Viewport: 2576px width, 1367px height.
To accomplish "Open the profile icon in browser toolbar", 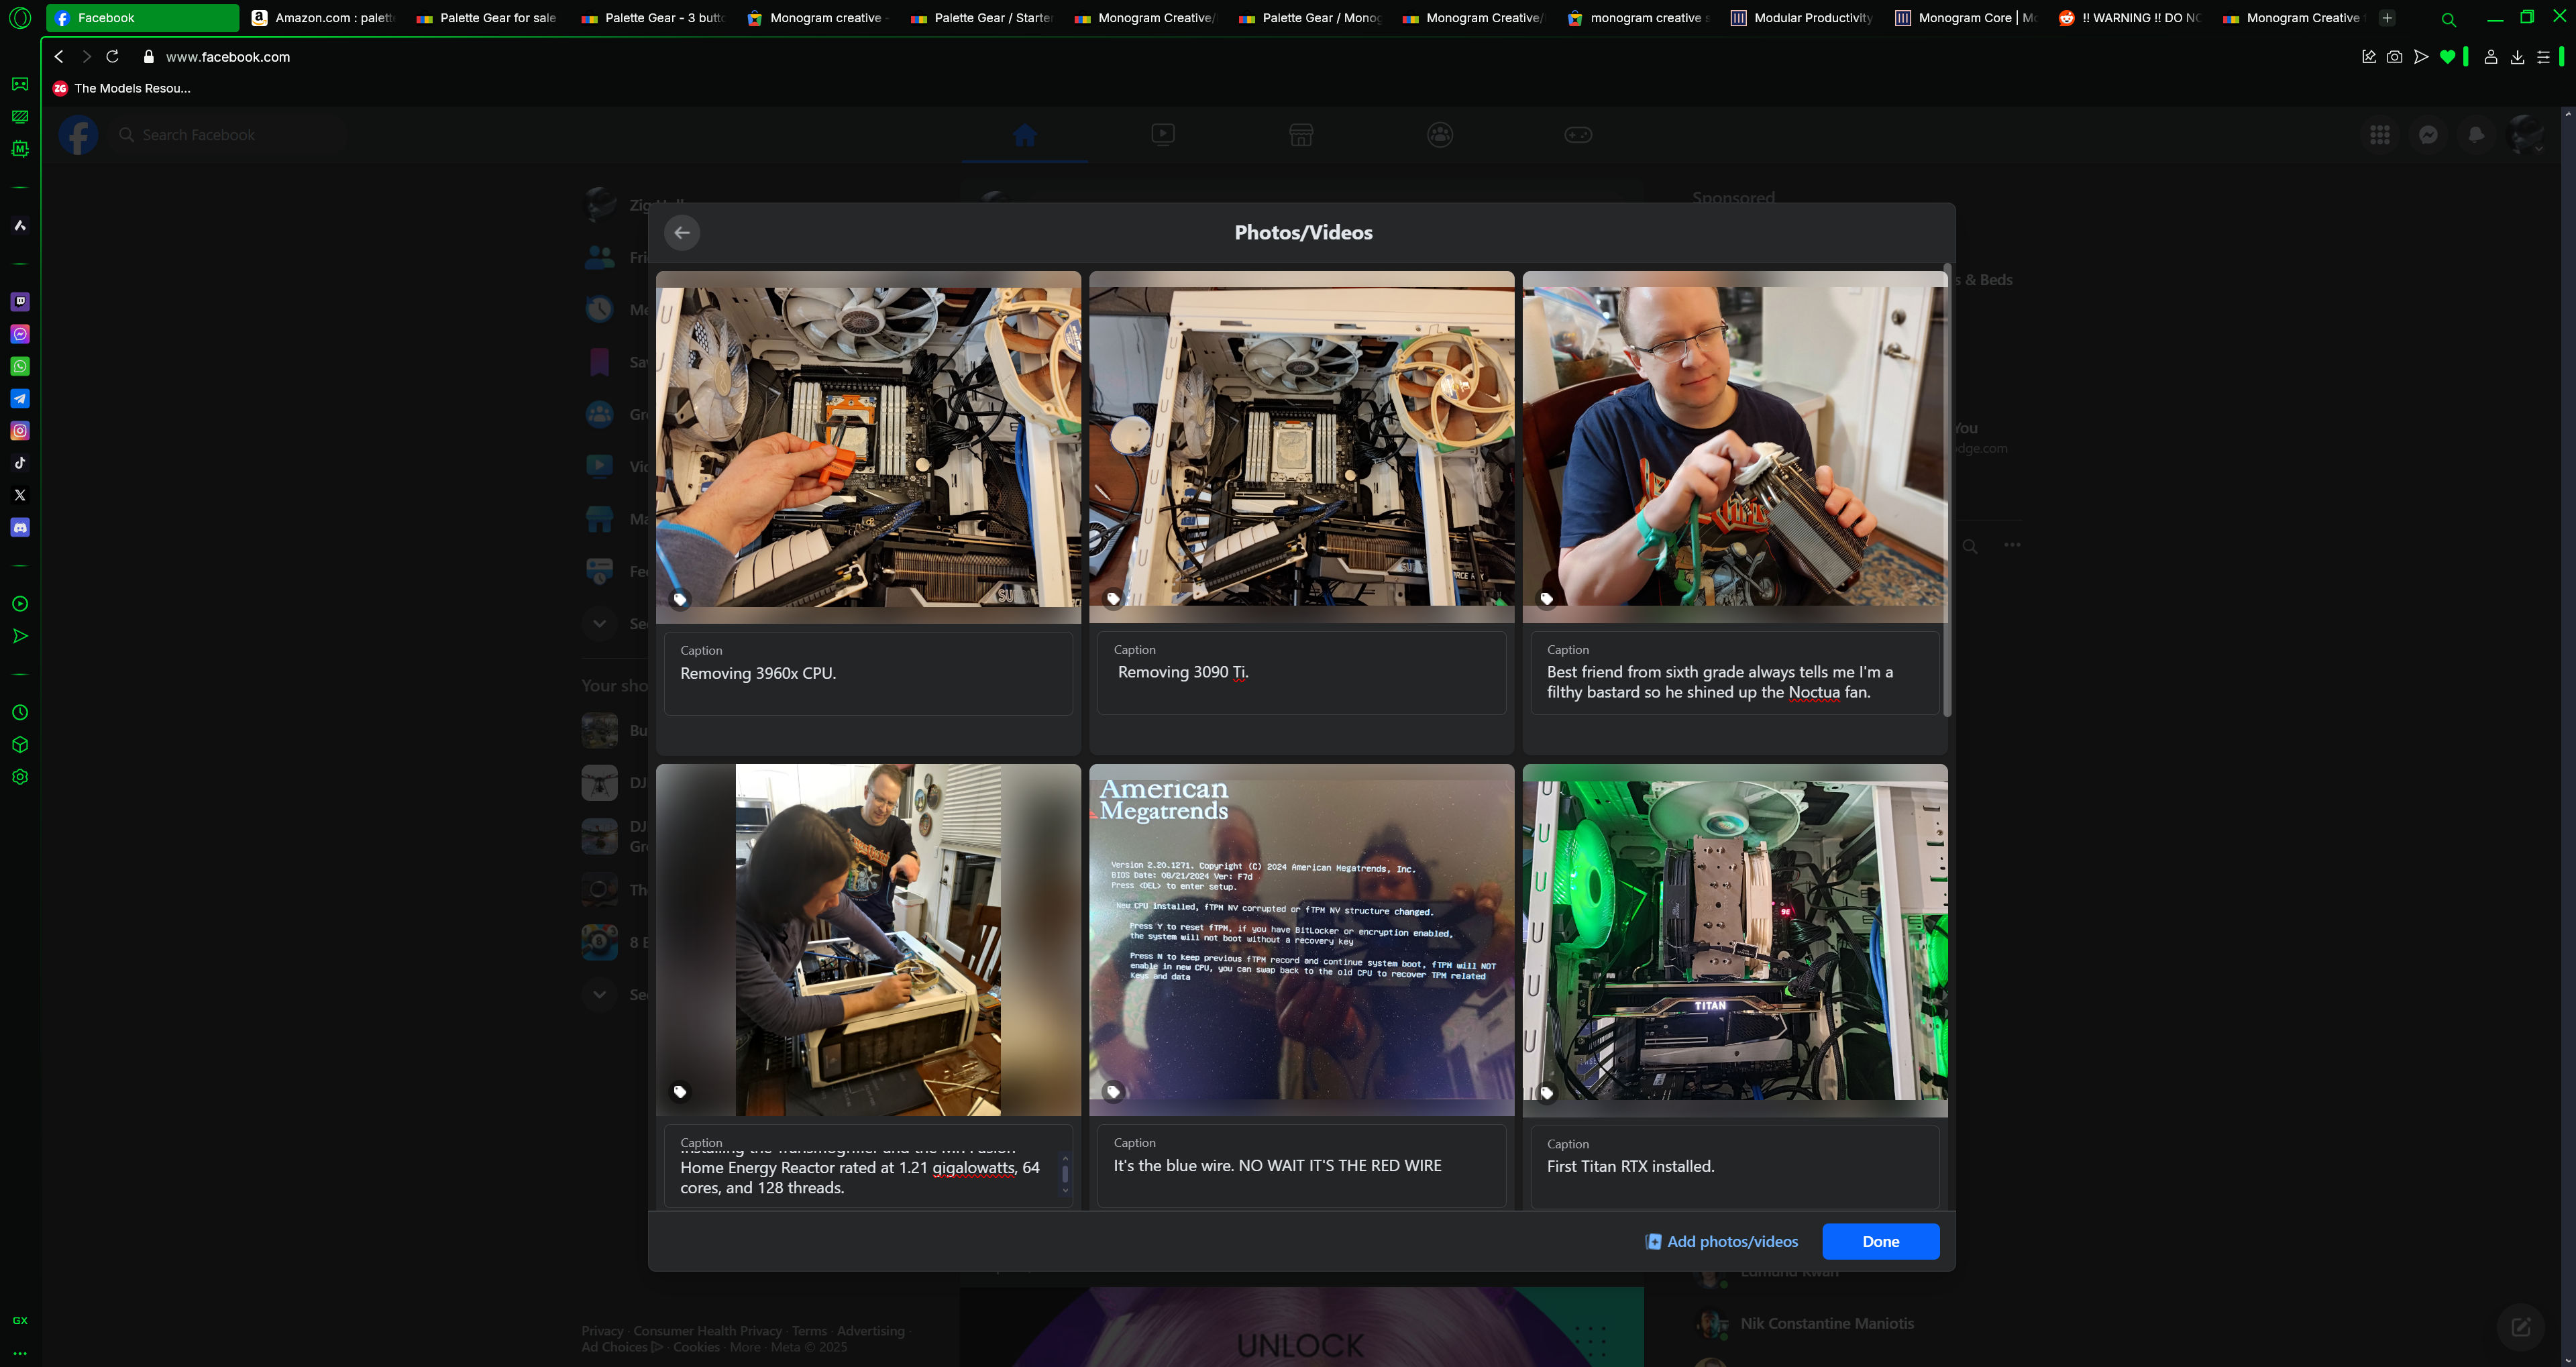I will tap(2491, 57).
